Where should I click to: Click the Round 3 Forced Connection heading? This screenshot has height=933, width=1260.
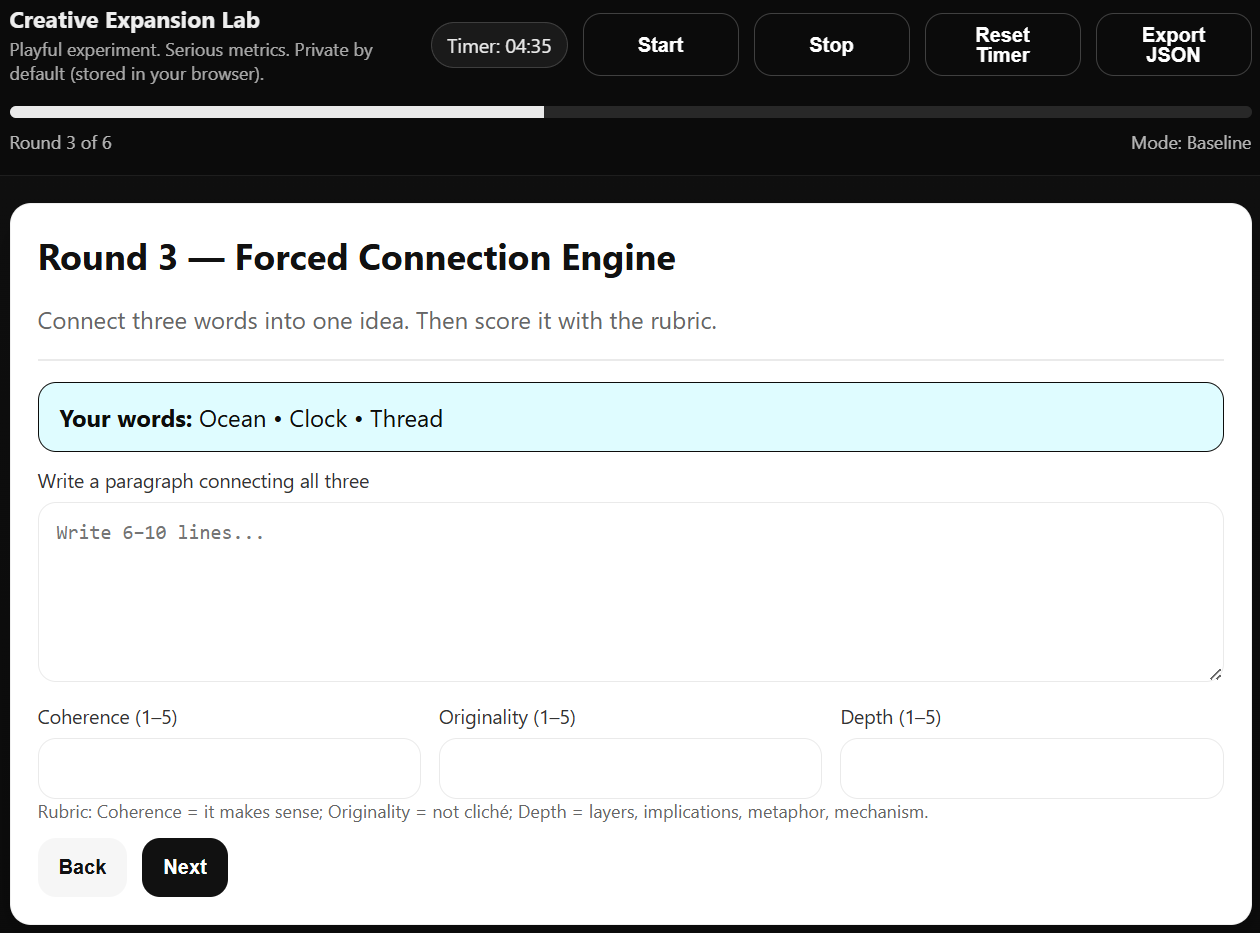click(x=357, y=258)
